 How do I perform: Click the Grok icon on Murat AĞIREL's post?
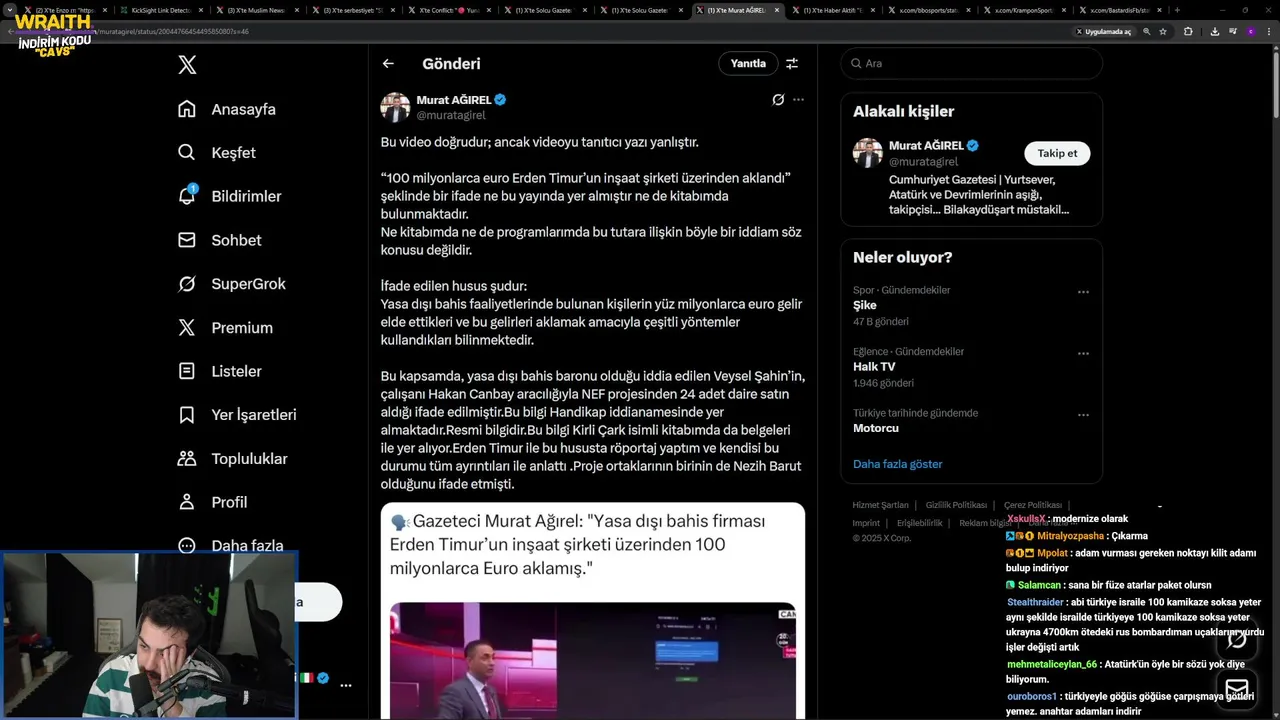[778, 100]
